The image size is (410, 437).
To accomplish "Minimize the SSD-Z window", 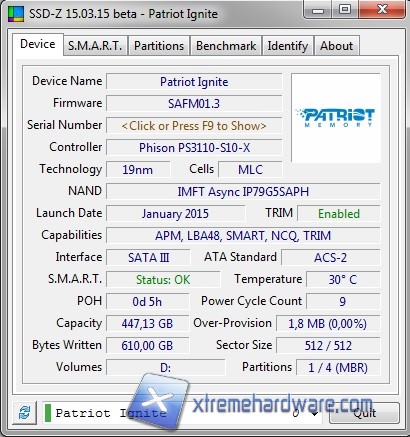I will click(x=318, y=10).
